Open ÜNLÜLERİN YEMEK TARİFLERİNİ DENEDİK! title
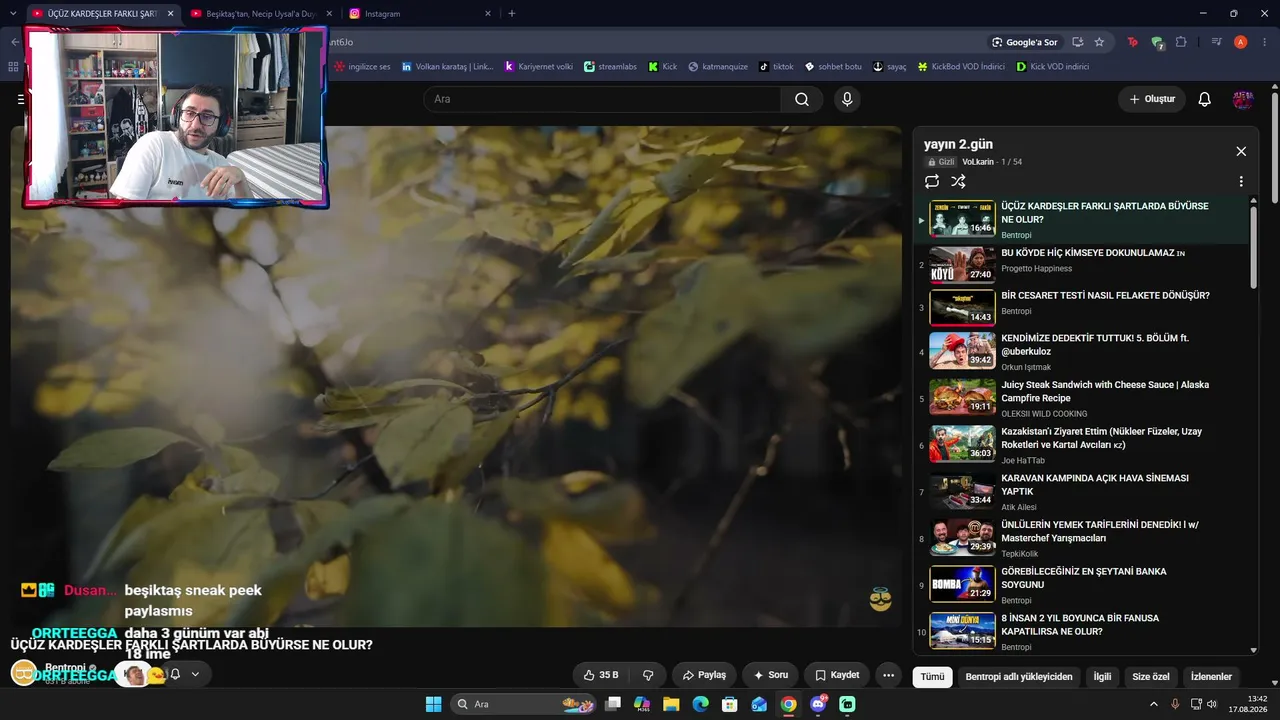 click(x=1100, y=531)
